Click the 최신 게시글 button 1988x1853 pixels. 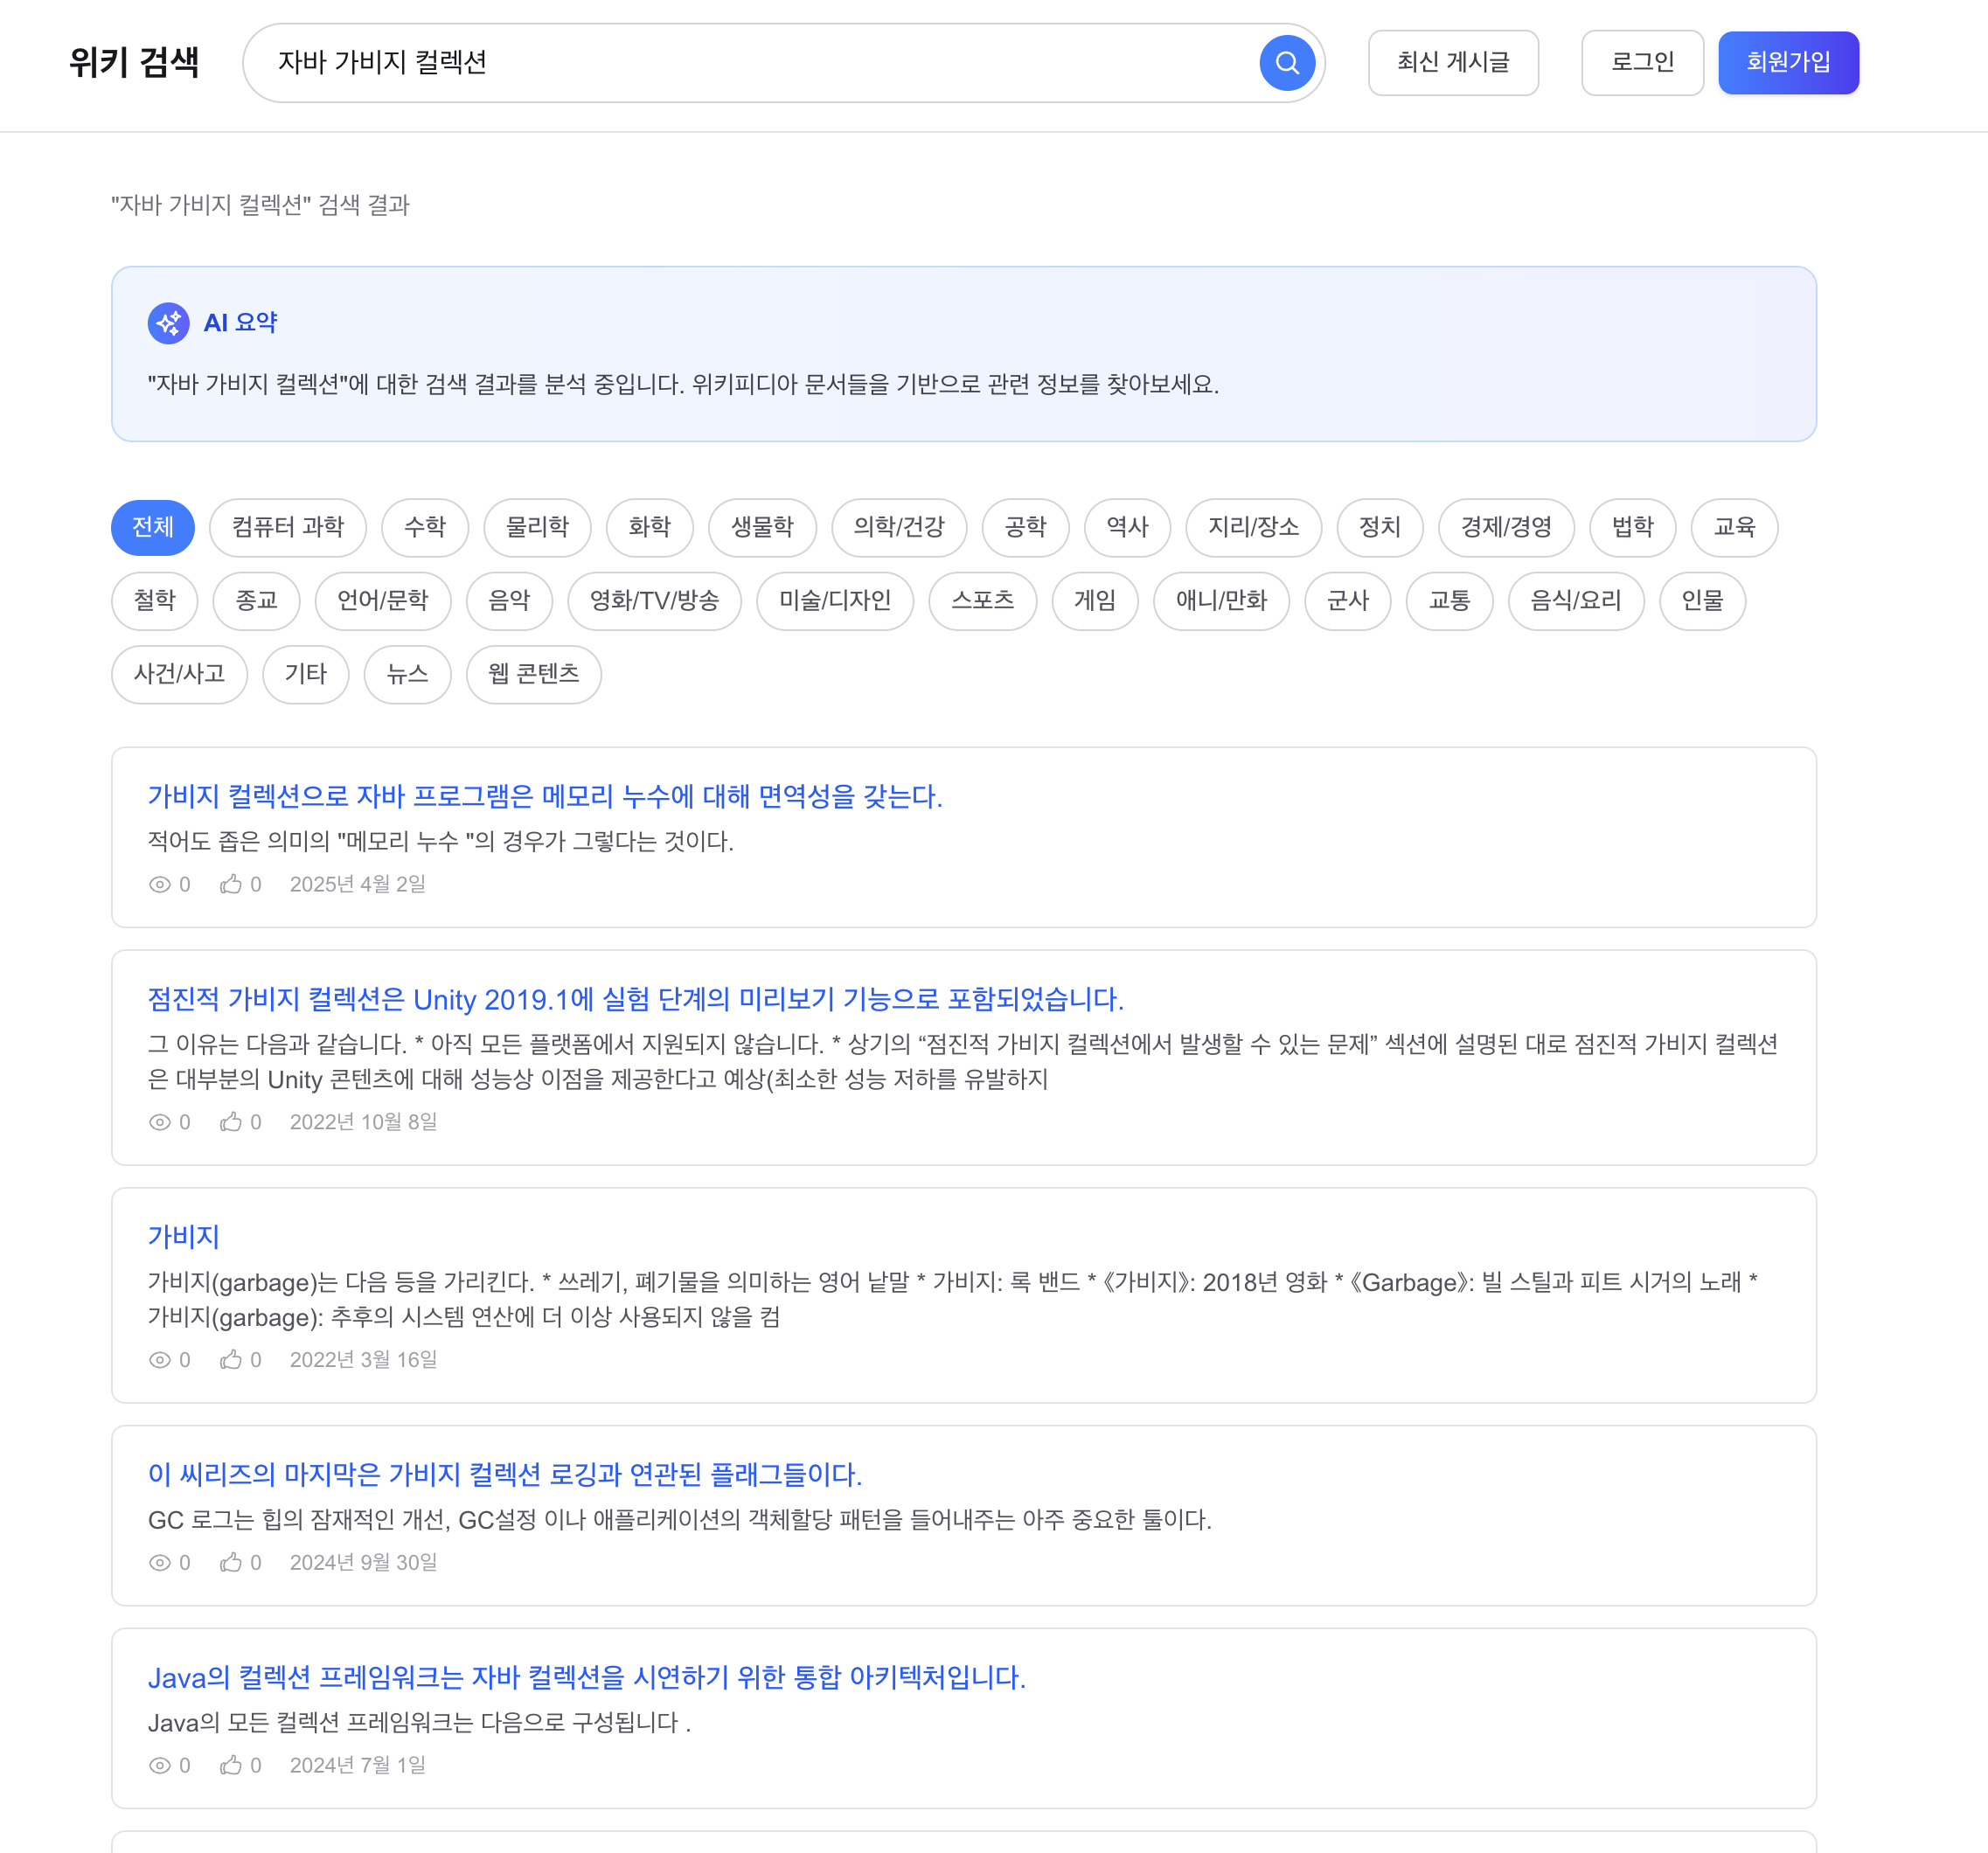point(1453,62)
